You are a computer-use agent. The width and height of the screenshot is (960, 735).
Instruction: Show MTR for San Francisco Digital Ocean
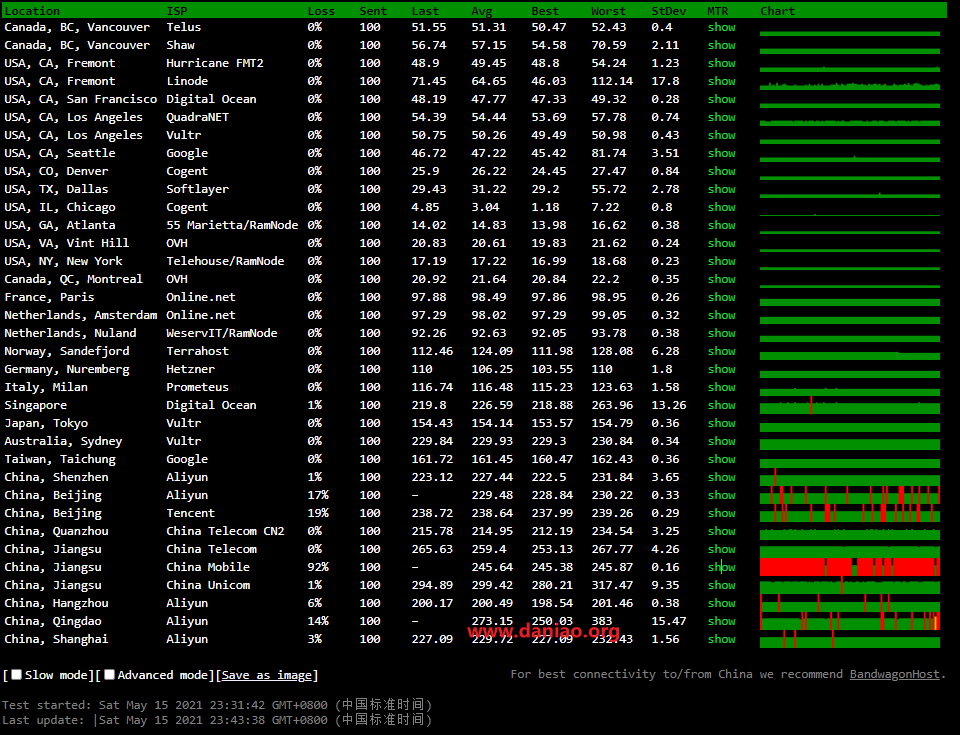(x=721, y=99)
